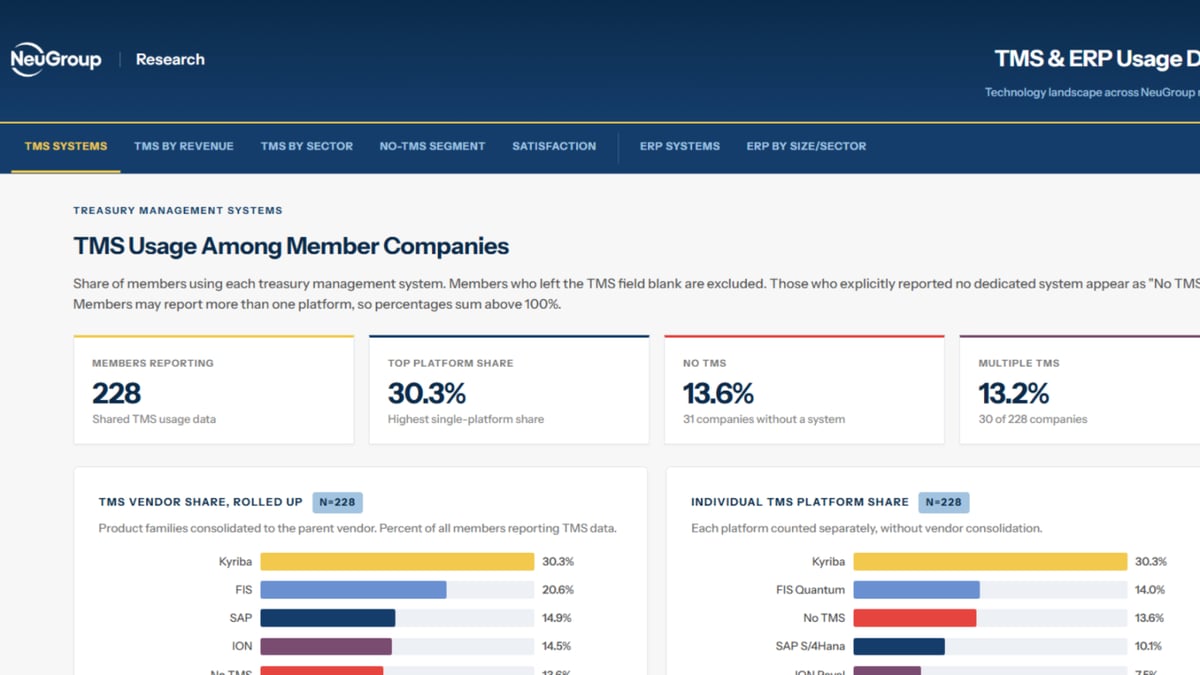The height and width of the screenshot is (675, 1200).
Task: Click the TMS & ERP Usage dashboard title
Action: (1097, 59)
